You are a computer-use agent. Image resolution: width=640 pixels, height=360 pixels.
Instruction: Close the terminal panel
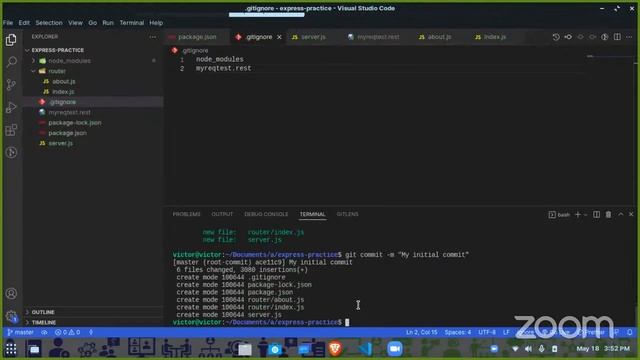tap(631, 214)
